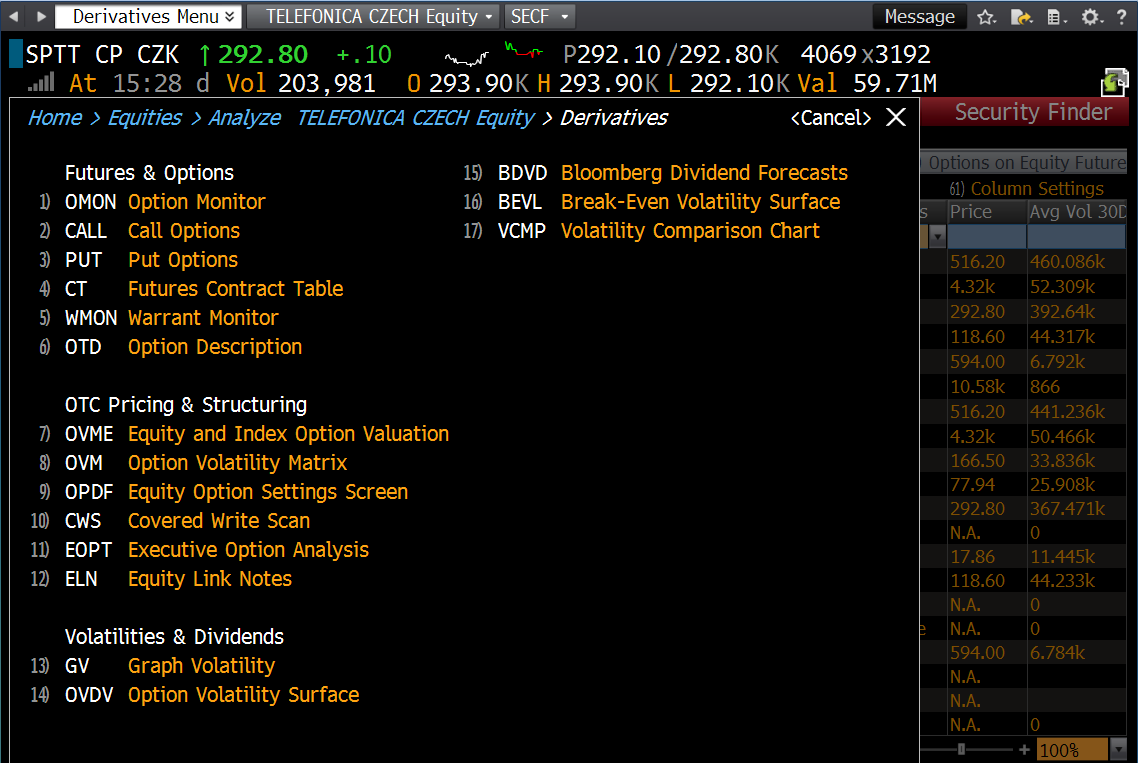Open the Derivatives Menu dropdown
Image resolution: width=1138 pixels, height=763 pixels.
(150, 16)
